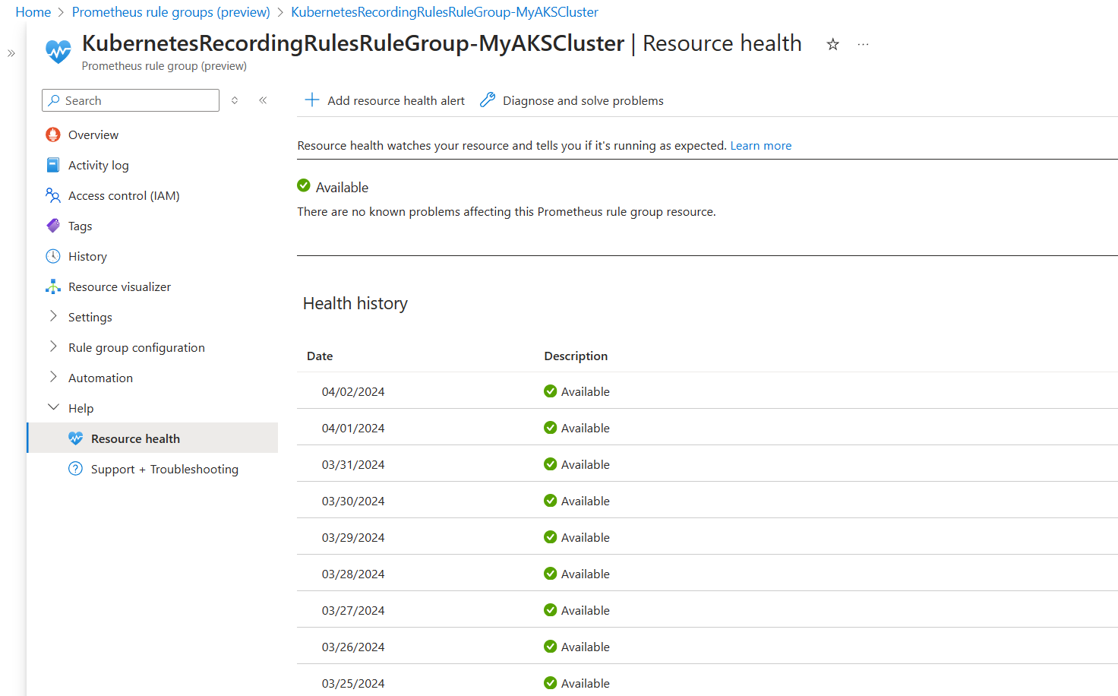Click the Resource health heart icon
This screenshot has width=1118, height=696.
pyautogui.click(x=74, y=438)
